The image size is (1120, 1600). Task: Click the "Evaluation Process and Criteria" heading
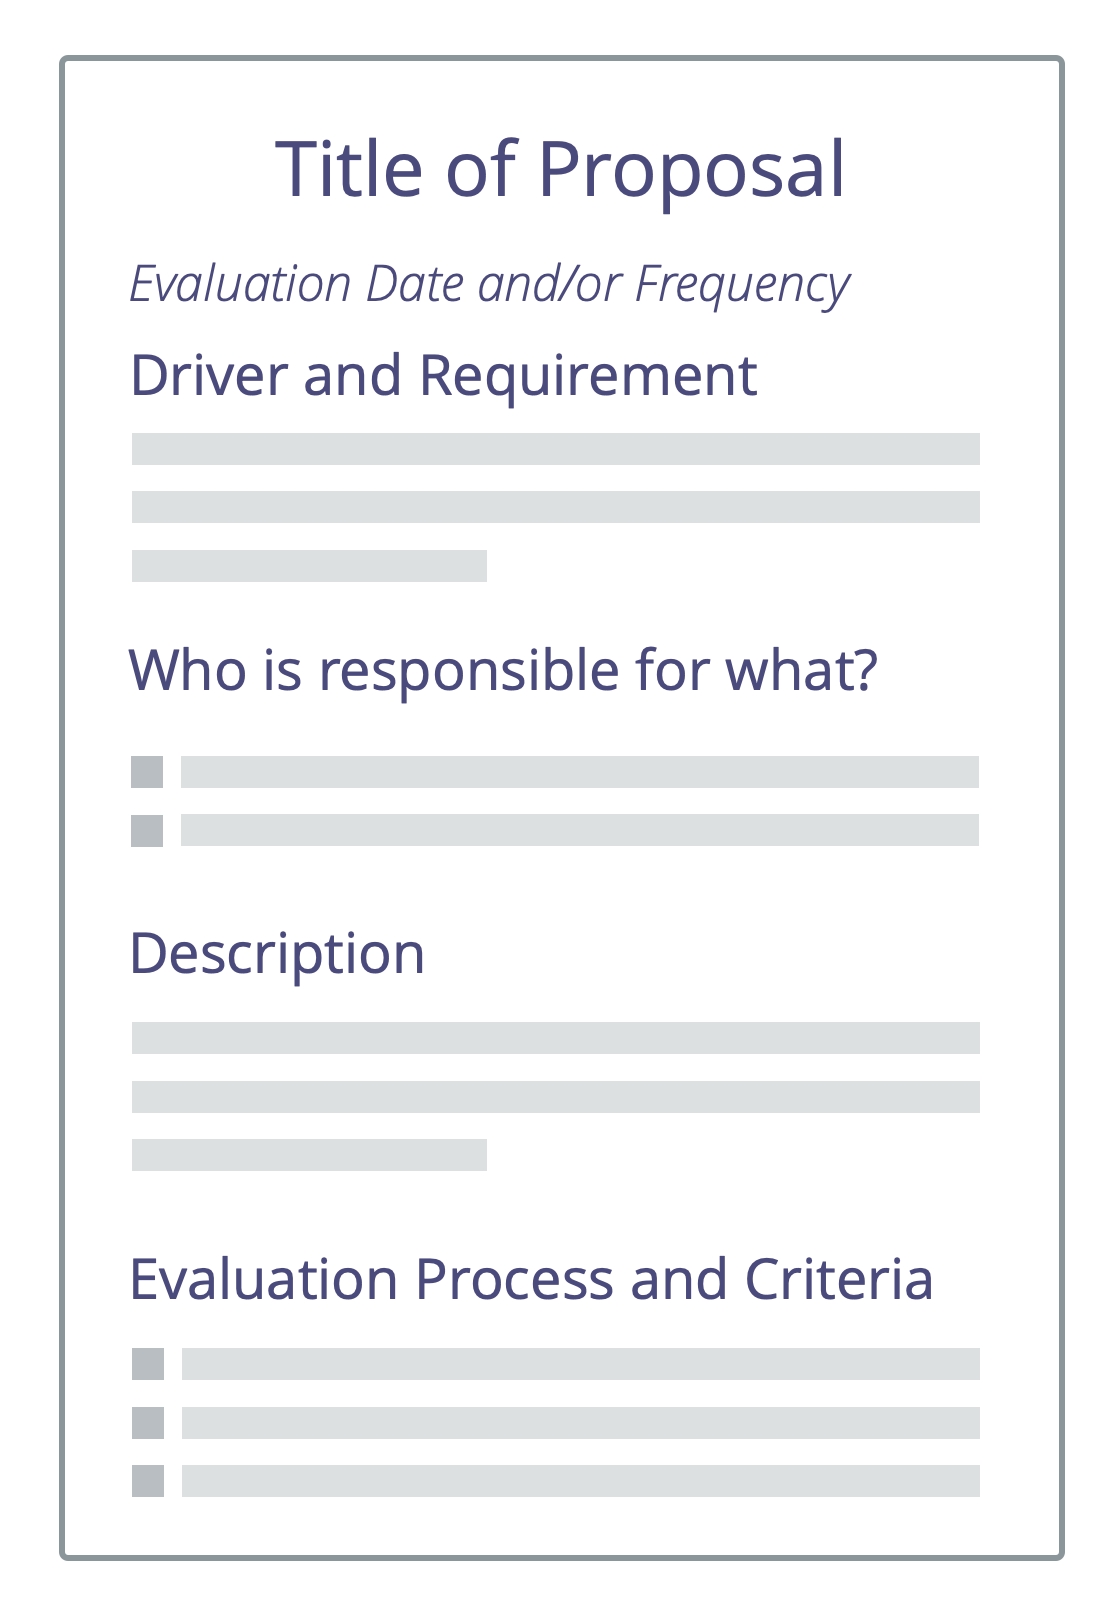[531, 1279]
